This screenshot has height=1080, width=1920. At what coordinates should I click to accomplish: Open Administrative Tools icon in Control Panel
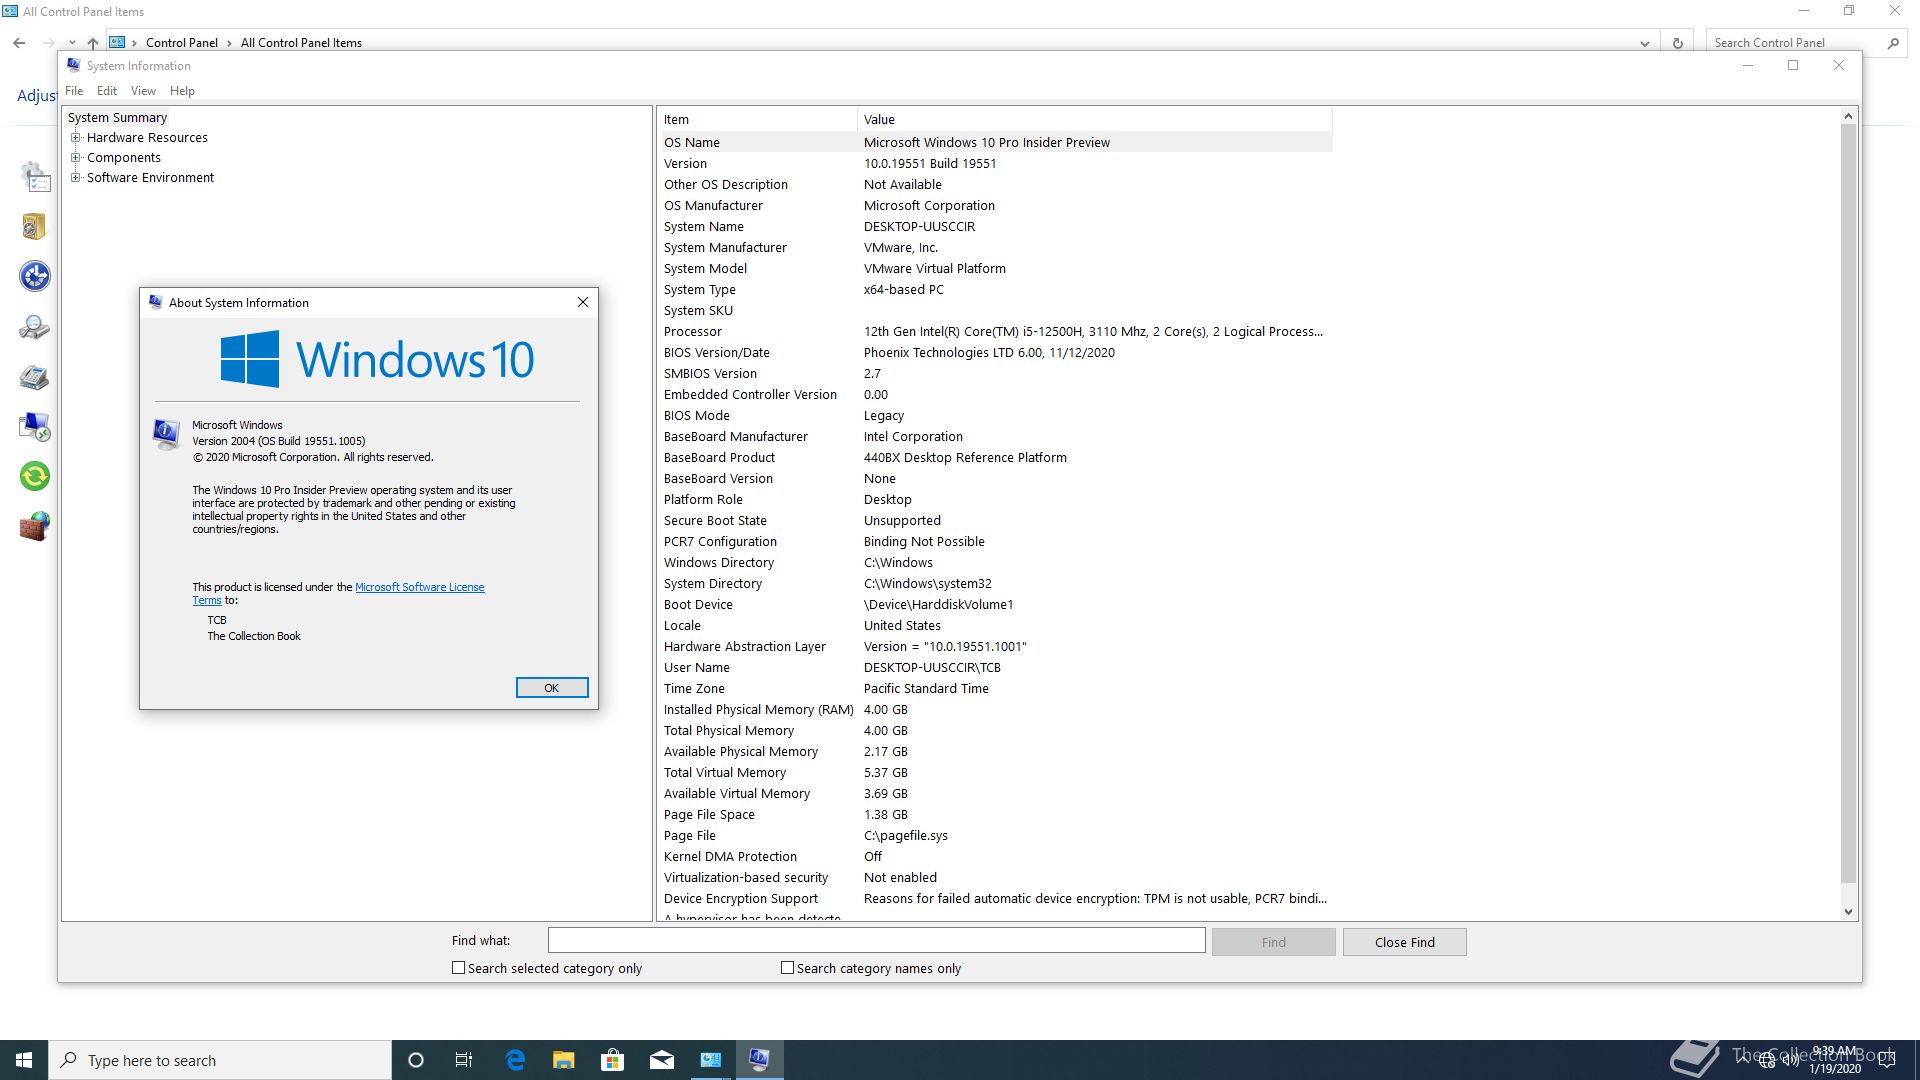coord(35,177)
